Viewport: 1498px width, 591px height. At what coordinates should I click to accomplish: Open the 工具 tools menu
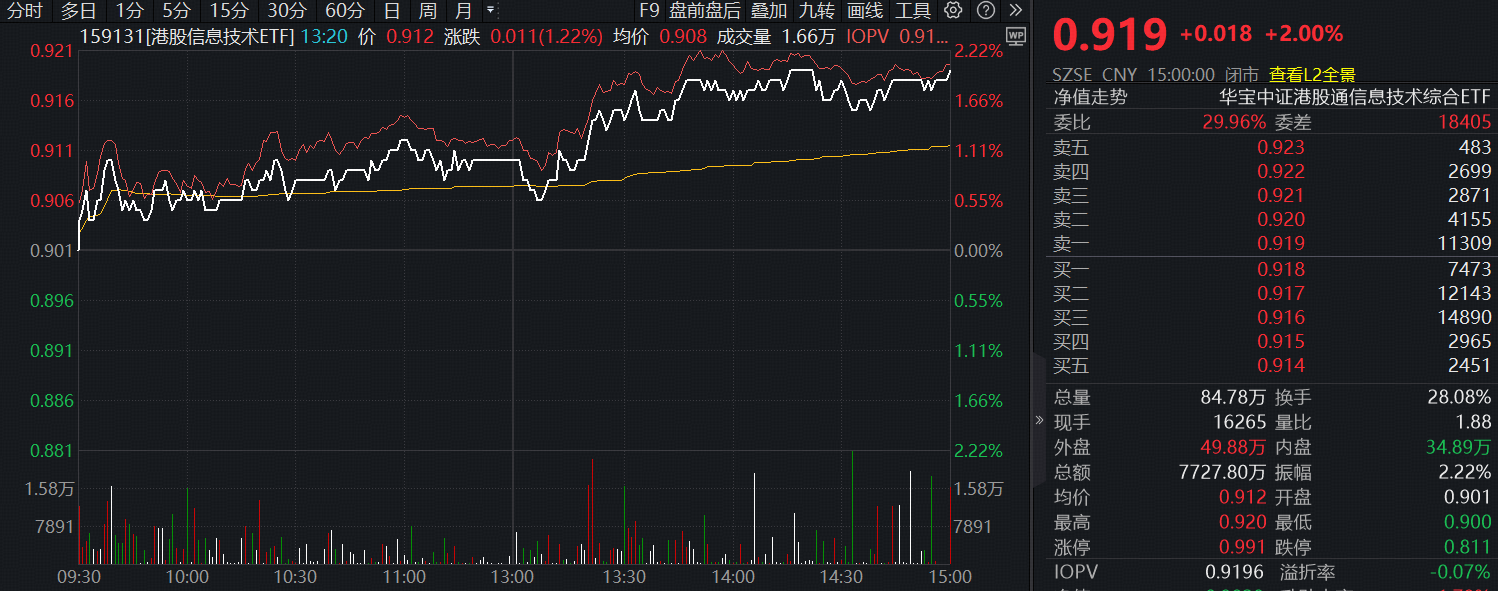point(912,11)
